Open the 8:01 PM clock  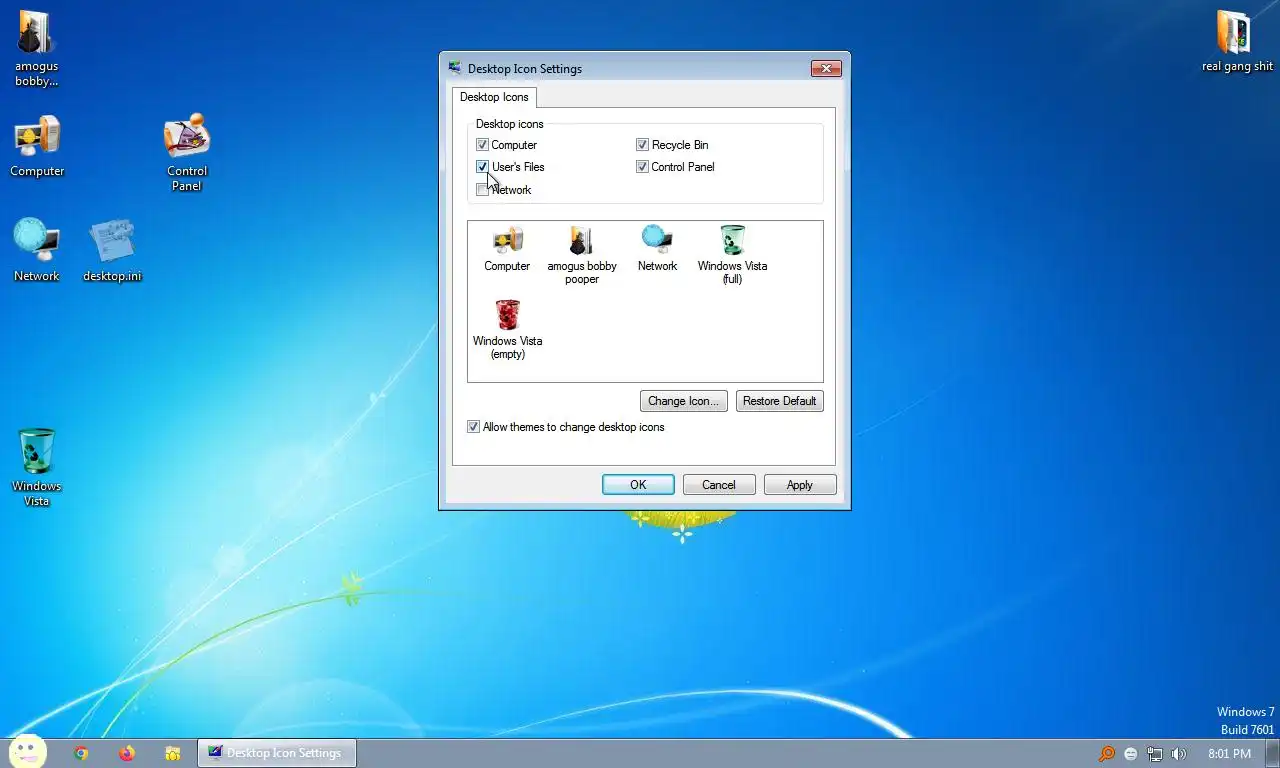[1229, 753]
